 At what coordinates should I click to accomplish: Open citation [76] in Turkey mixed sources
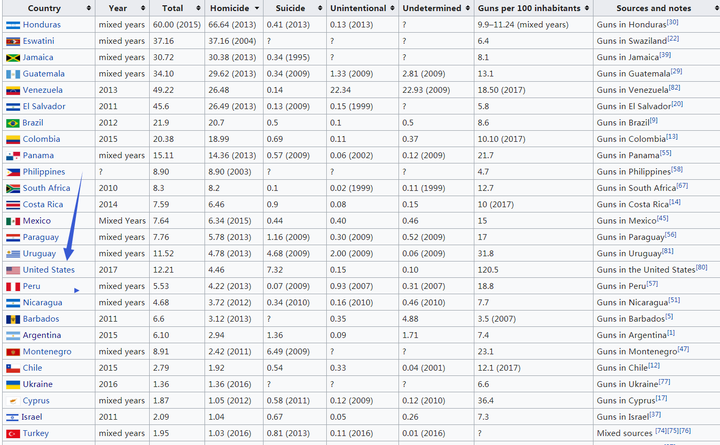(x=685, y=431)
